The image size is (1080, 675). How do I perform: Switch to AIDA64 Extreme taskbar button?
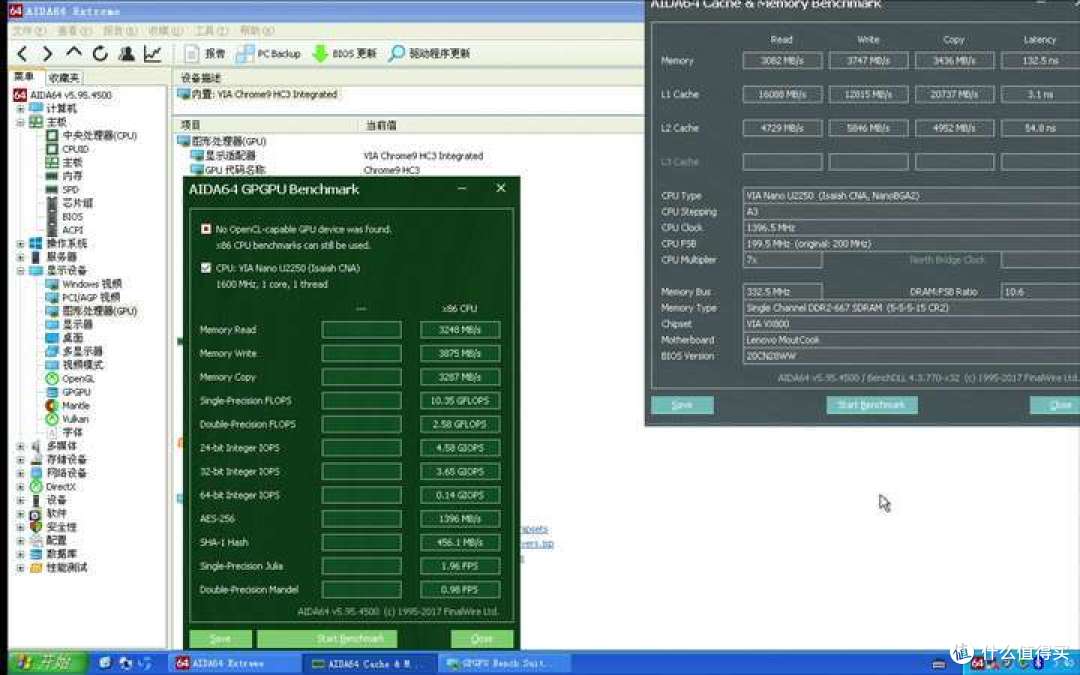[234, 663]
